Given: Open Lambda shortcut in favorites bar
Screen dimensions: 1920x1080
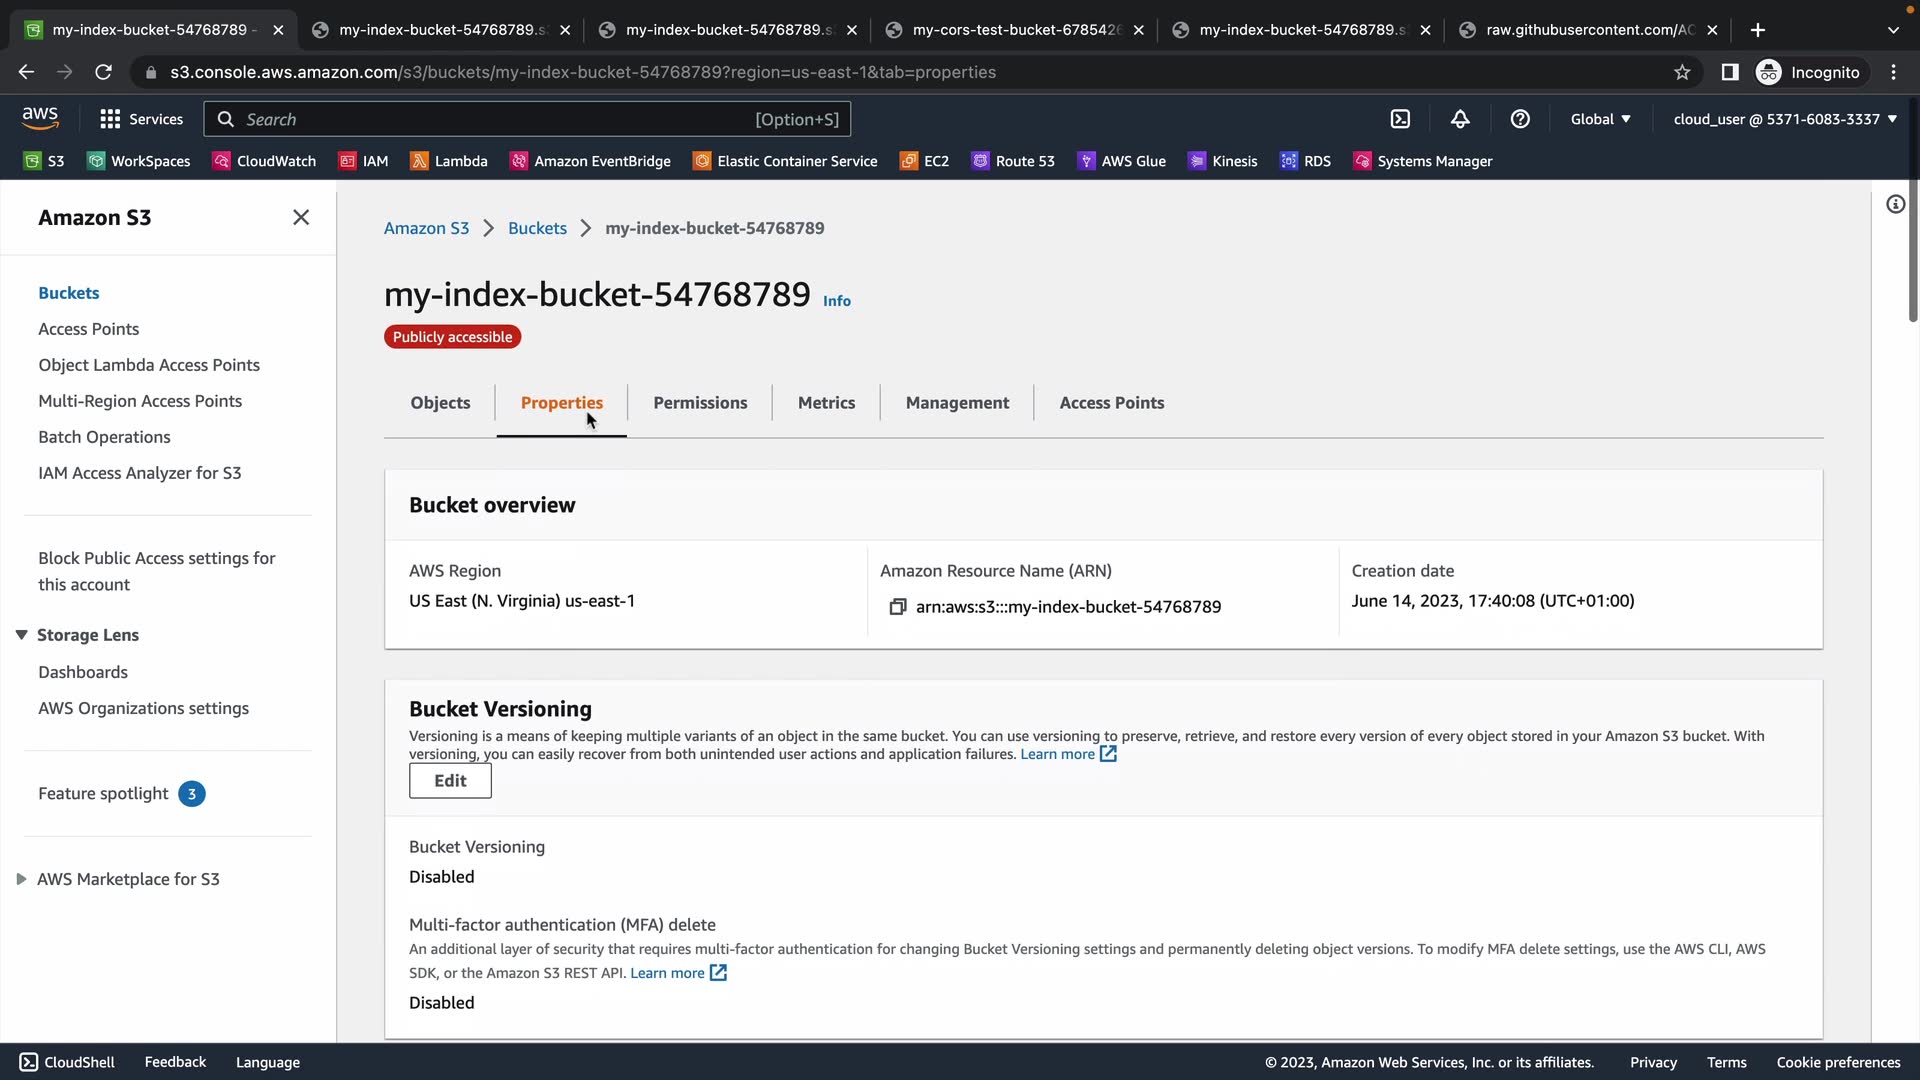Looking at the screenshot, I should (x=449, y=161).
